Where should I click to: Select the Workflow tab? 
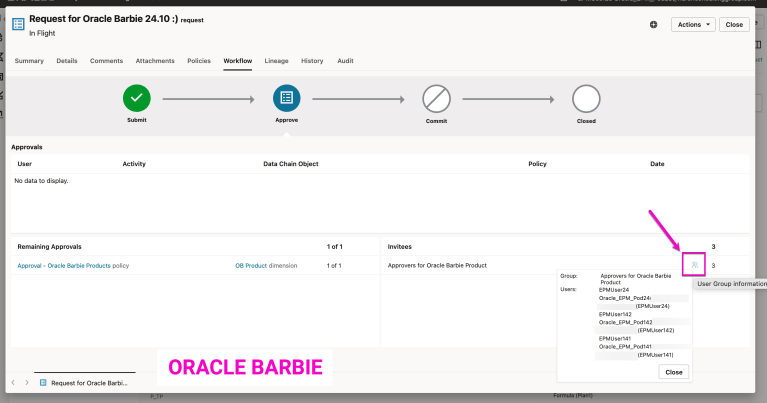(238, 61)
